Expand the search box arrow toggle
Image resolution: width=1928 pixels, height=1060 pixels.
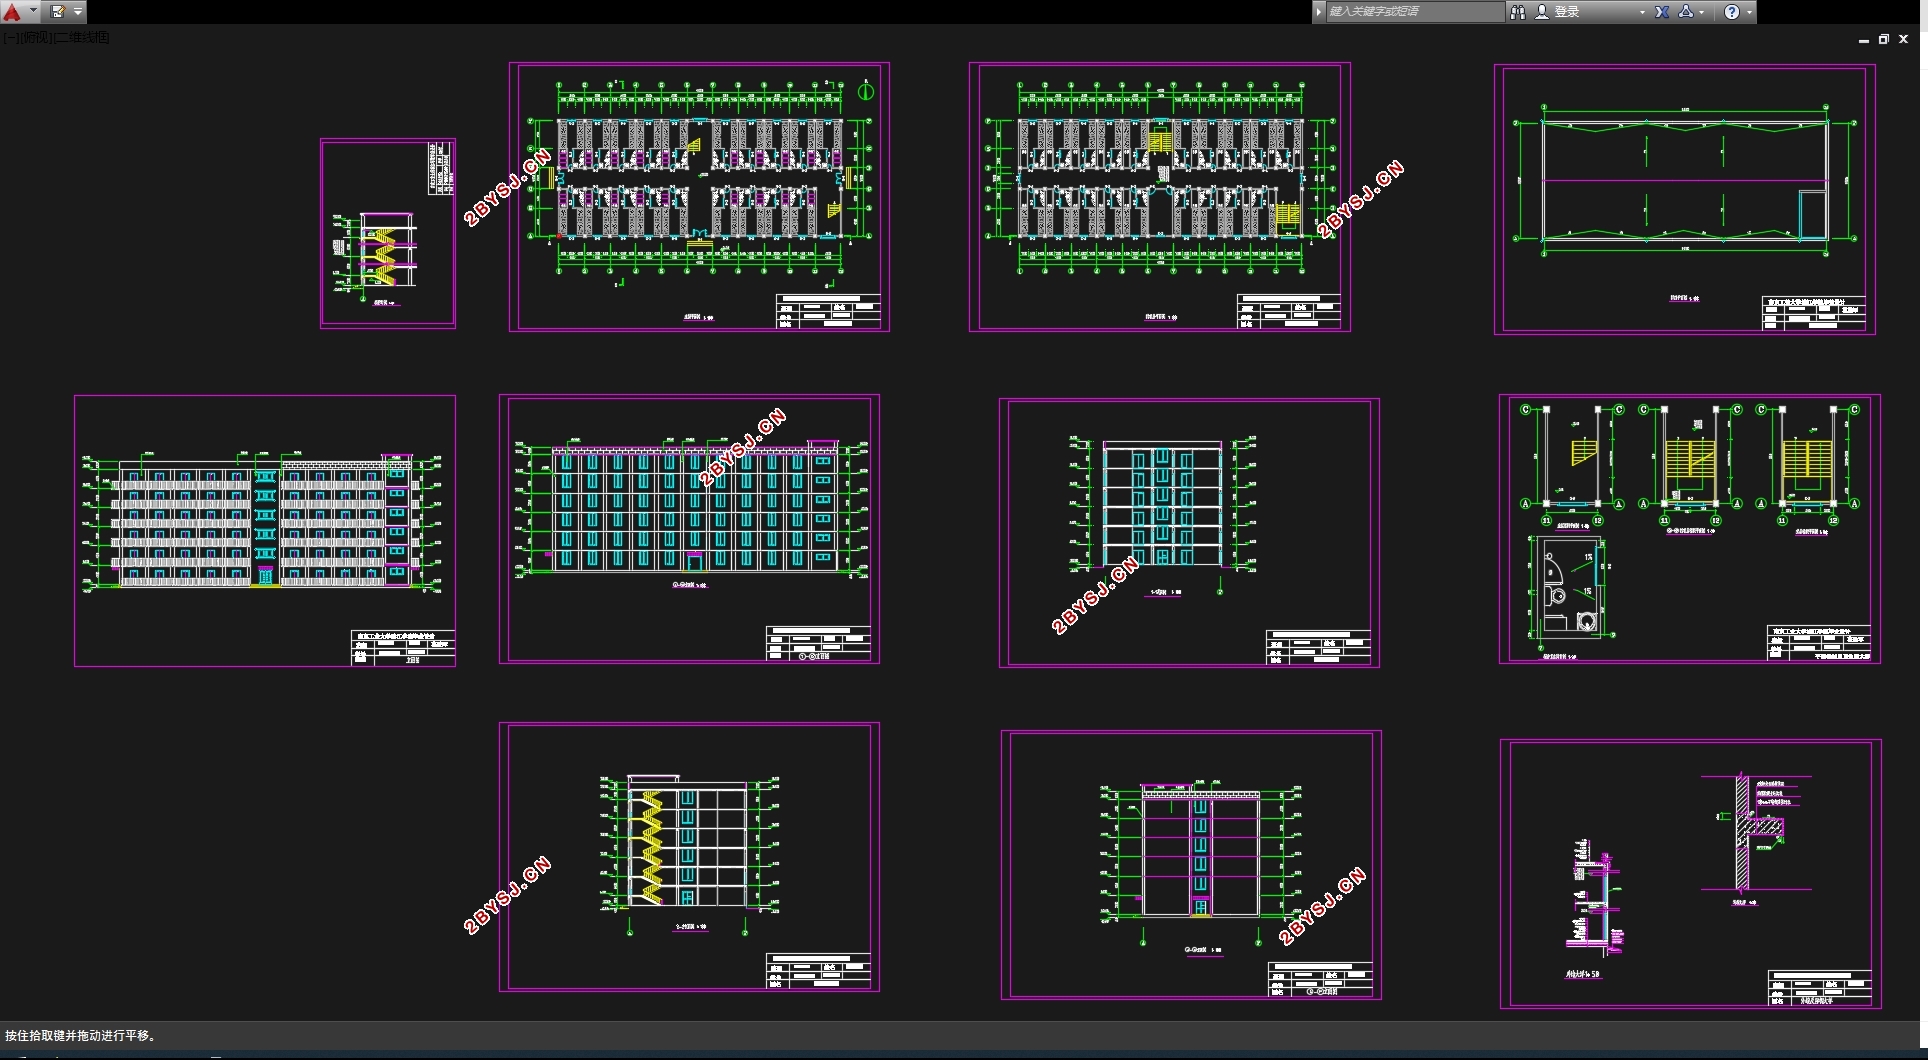point(1319,12)
